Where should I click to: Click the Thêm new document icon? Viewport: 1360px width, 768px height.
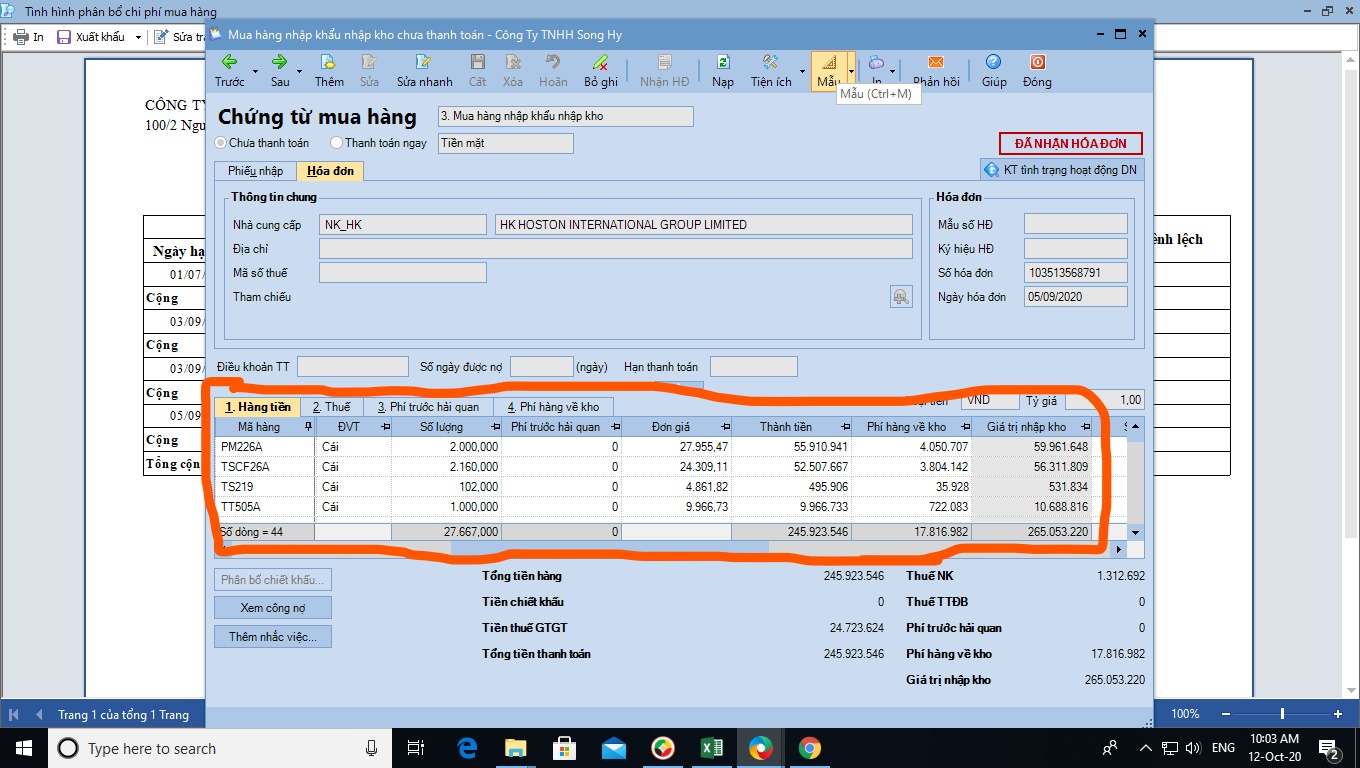pyautogui.click(x=329, y=62)
